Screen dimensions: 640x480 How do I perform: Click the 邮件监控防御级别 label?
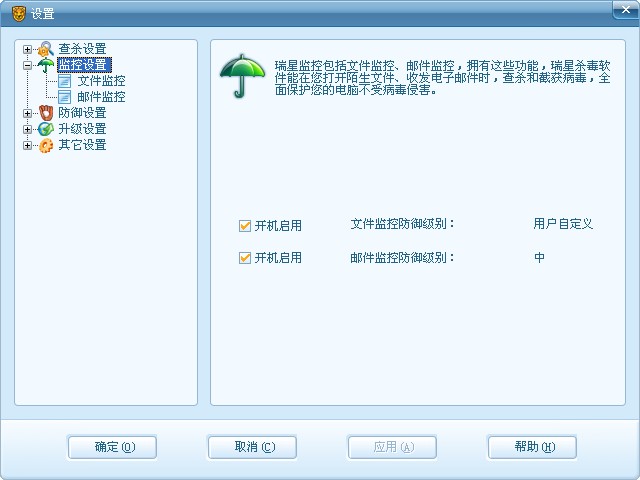pyautogui.click(x=402, y=258)
